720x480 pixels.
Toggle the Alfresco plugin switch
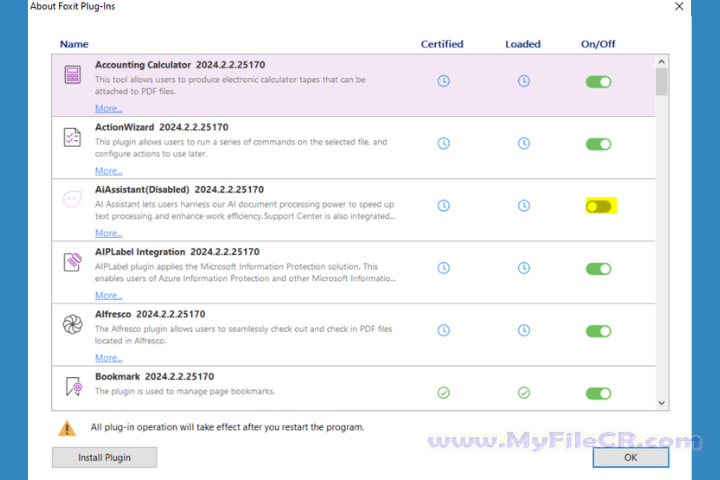pos(598,331)
